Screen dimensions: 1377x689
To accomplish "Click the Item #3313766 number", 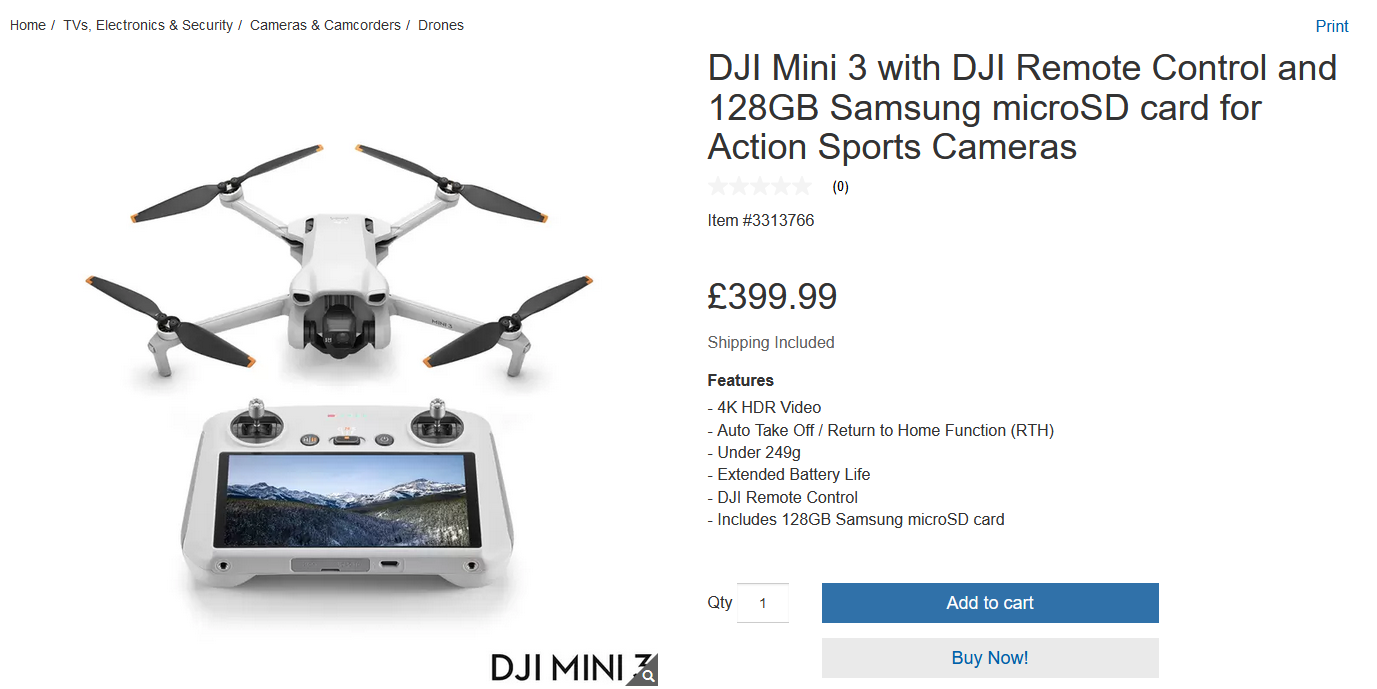I will coord(761,220).
